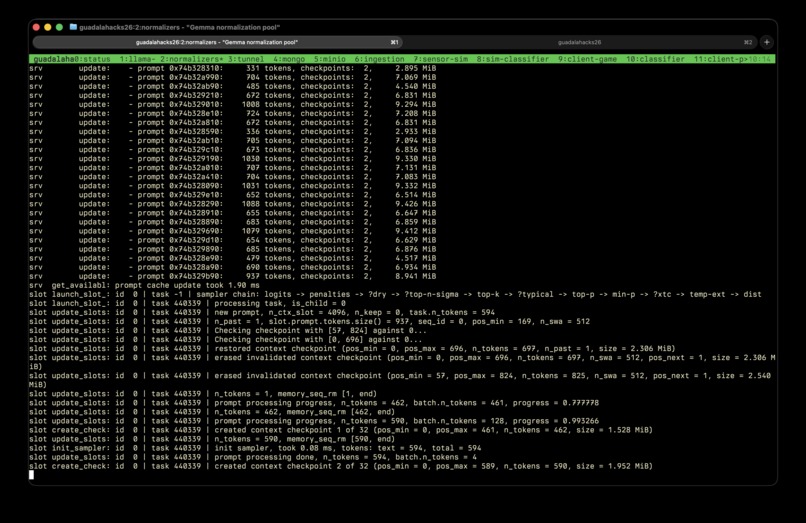
Task: Click the log row with 479 tokens
Action: click(232, 258)
